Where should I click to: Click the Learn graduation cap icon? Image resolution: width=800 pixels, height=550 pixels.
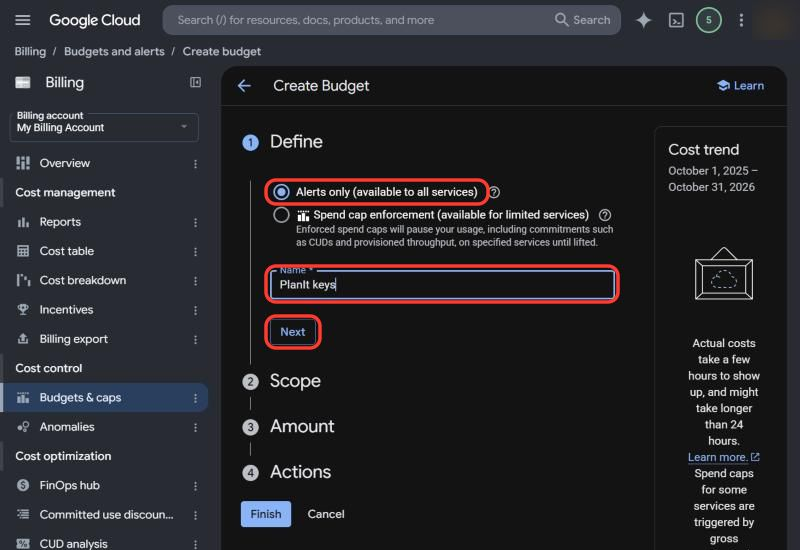(x=723, y=86)
